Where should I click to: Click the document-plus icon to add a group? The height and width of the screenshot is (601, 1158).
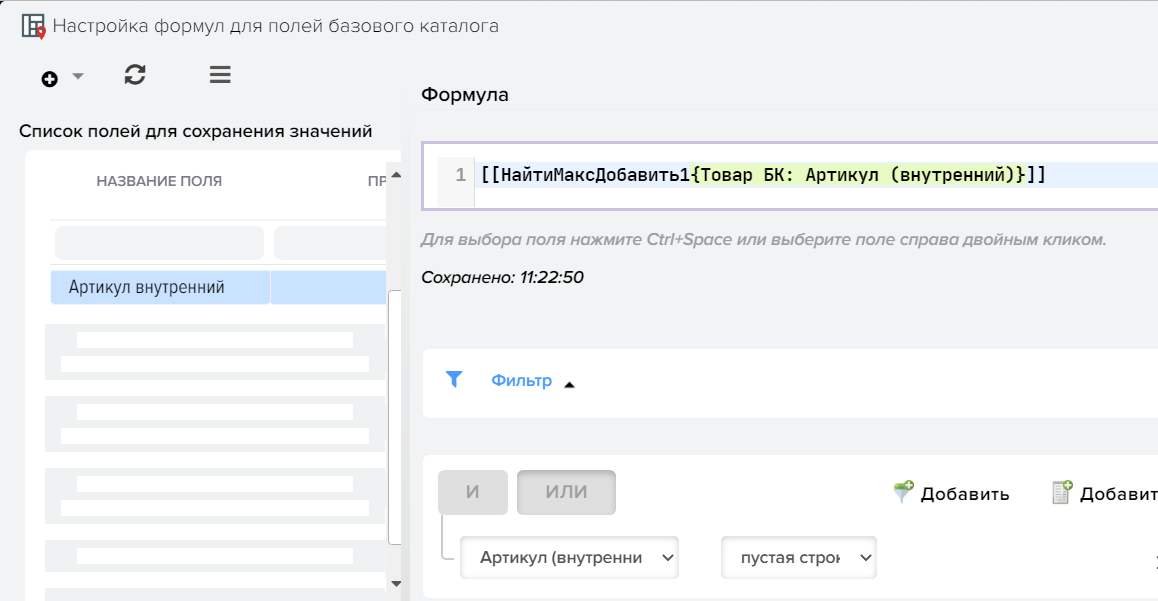[x=1062, y=493]
